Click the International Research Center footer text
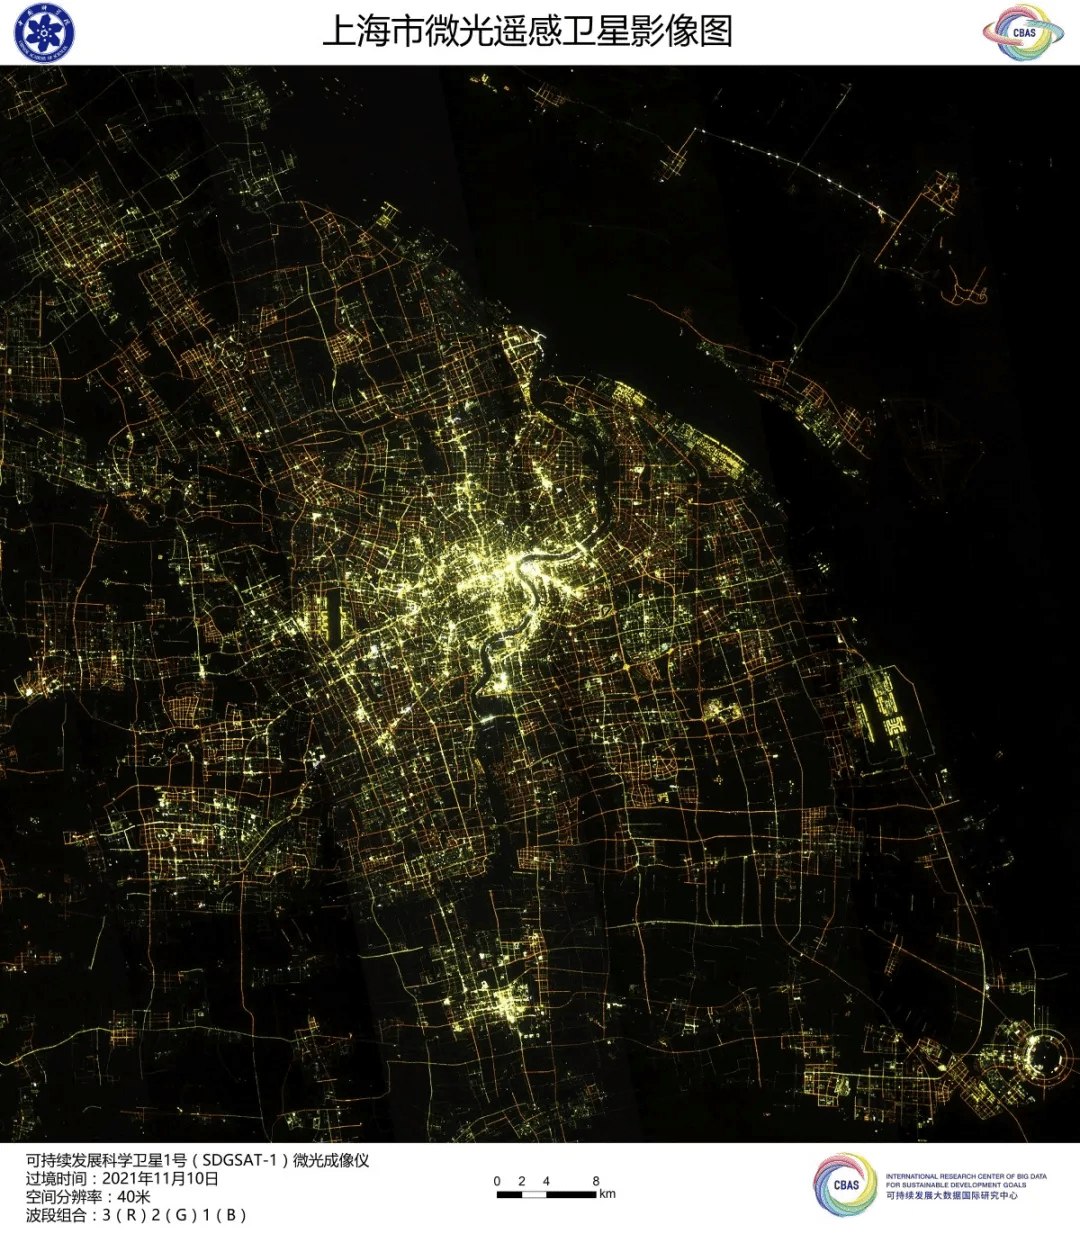The height and width of the screenshot is (1234, 1080). (x=966, y=1180)
